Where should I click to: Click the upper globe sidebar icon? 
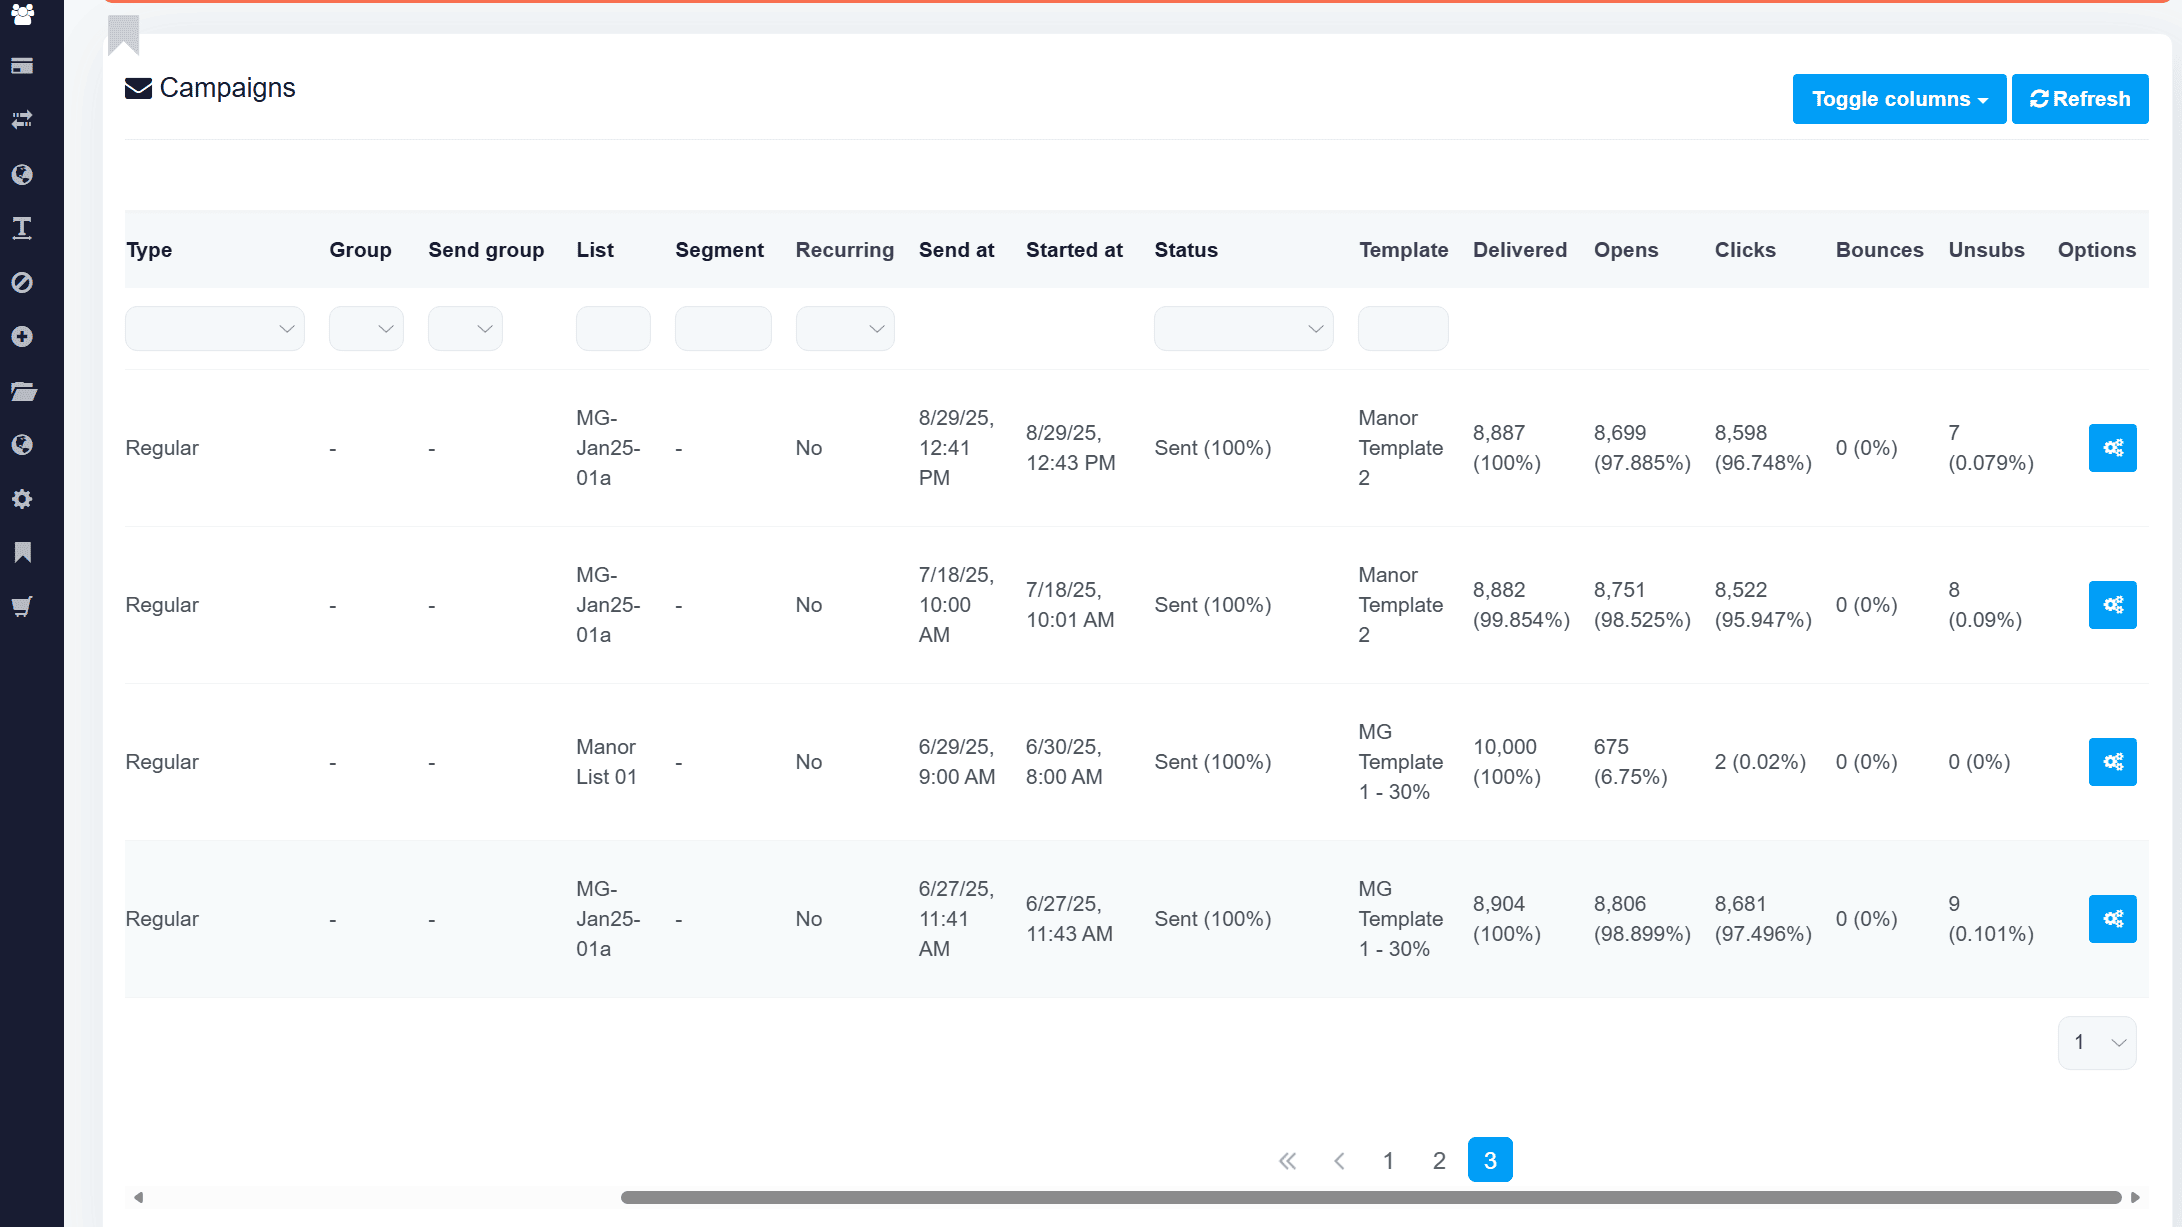[x=22, y=174]
